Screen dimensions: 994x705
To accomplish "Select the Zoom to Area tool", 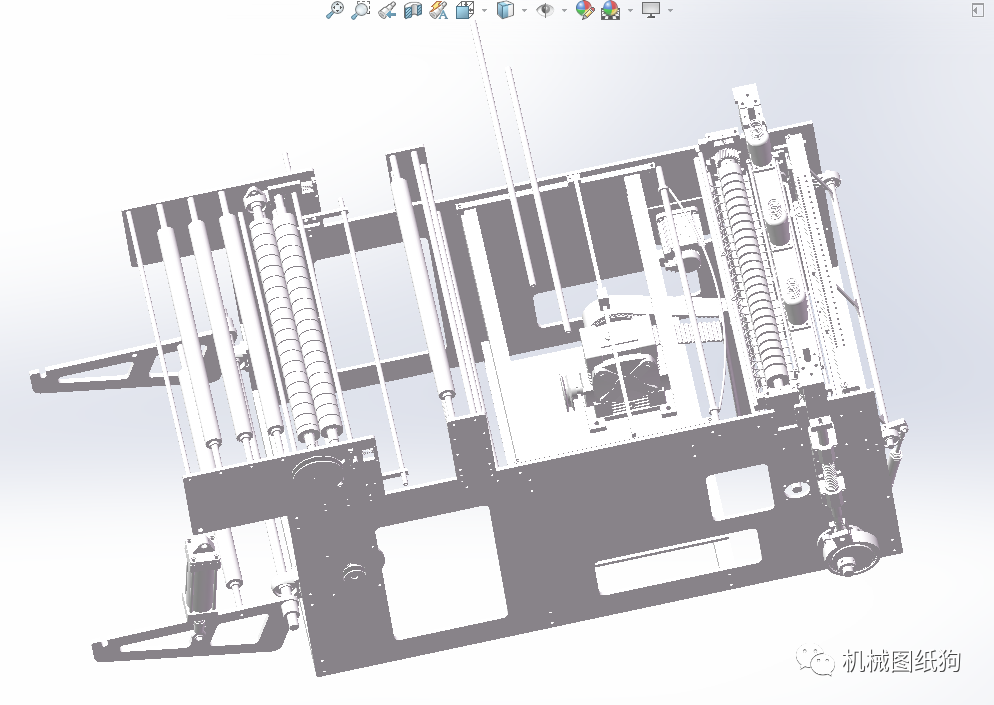I will coord(361,10).
